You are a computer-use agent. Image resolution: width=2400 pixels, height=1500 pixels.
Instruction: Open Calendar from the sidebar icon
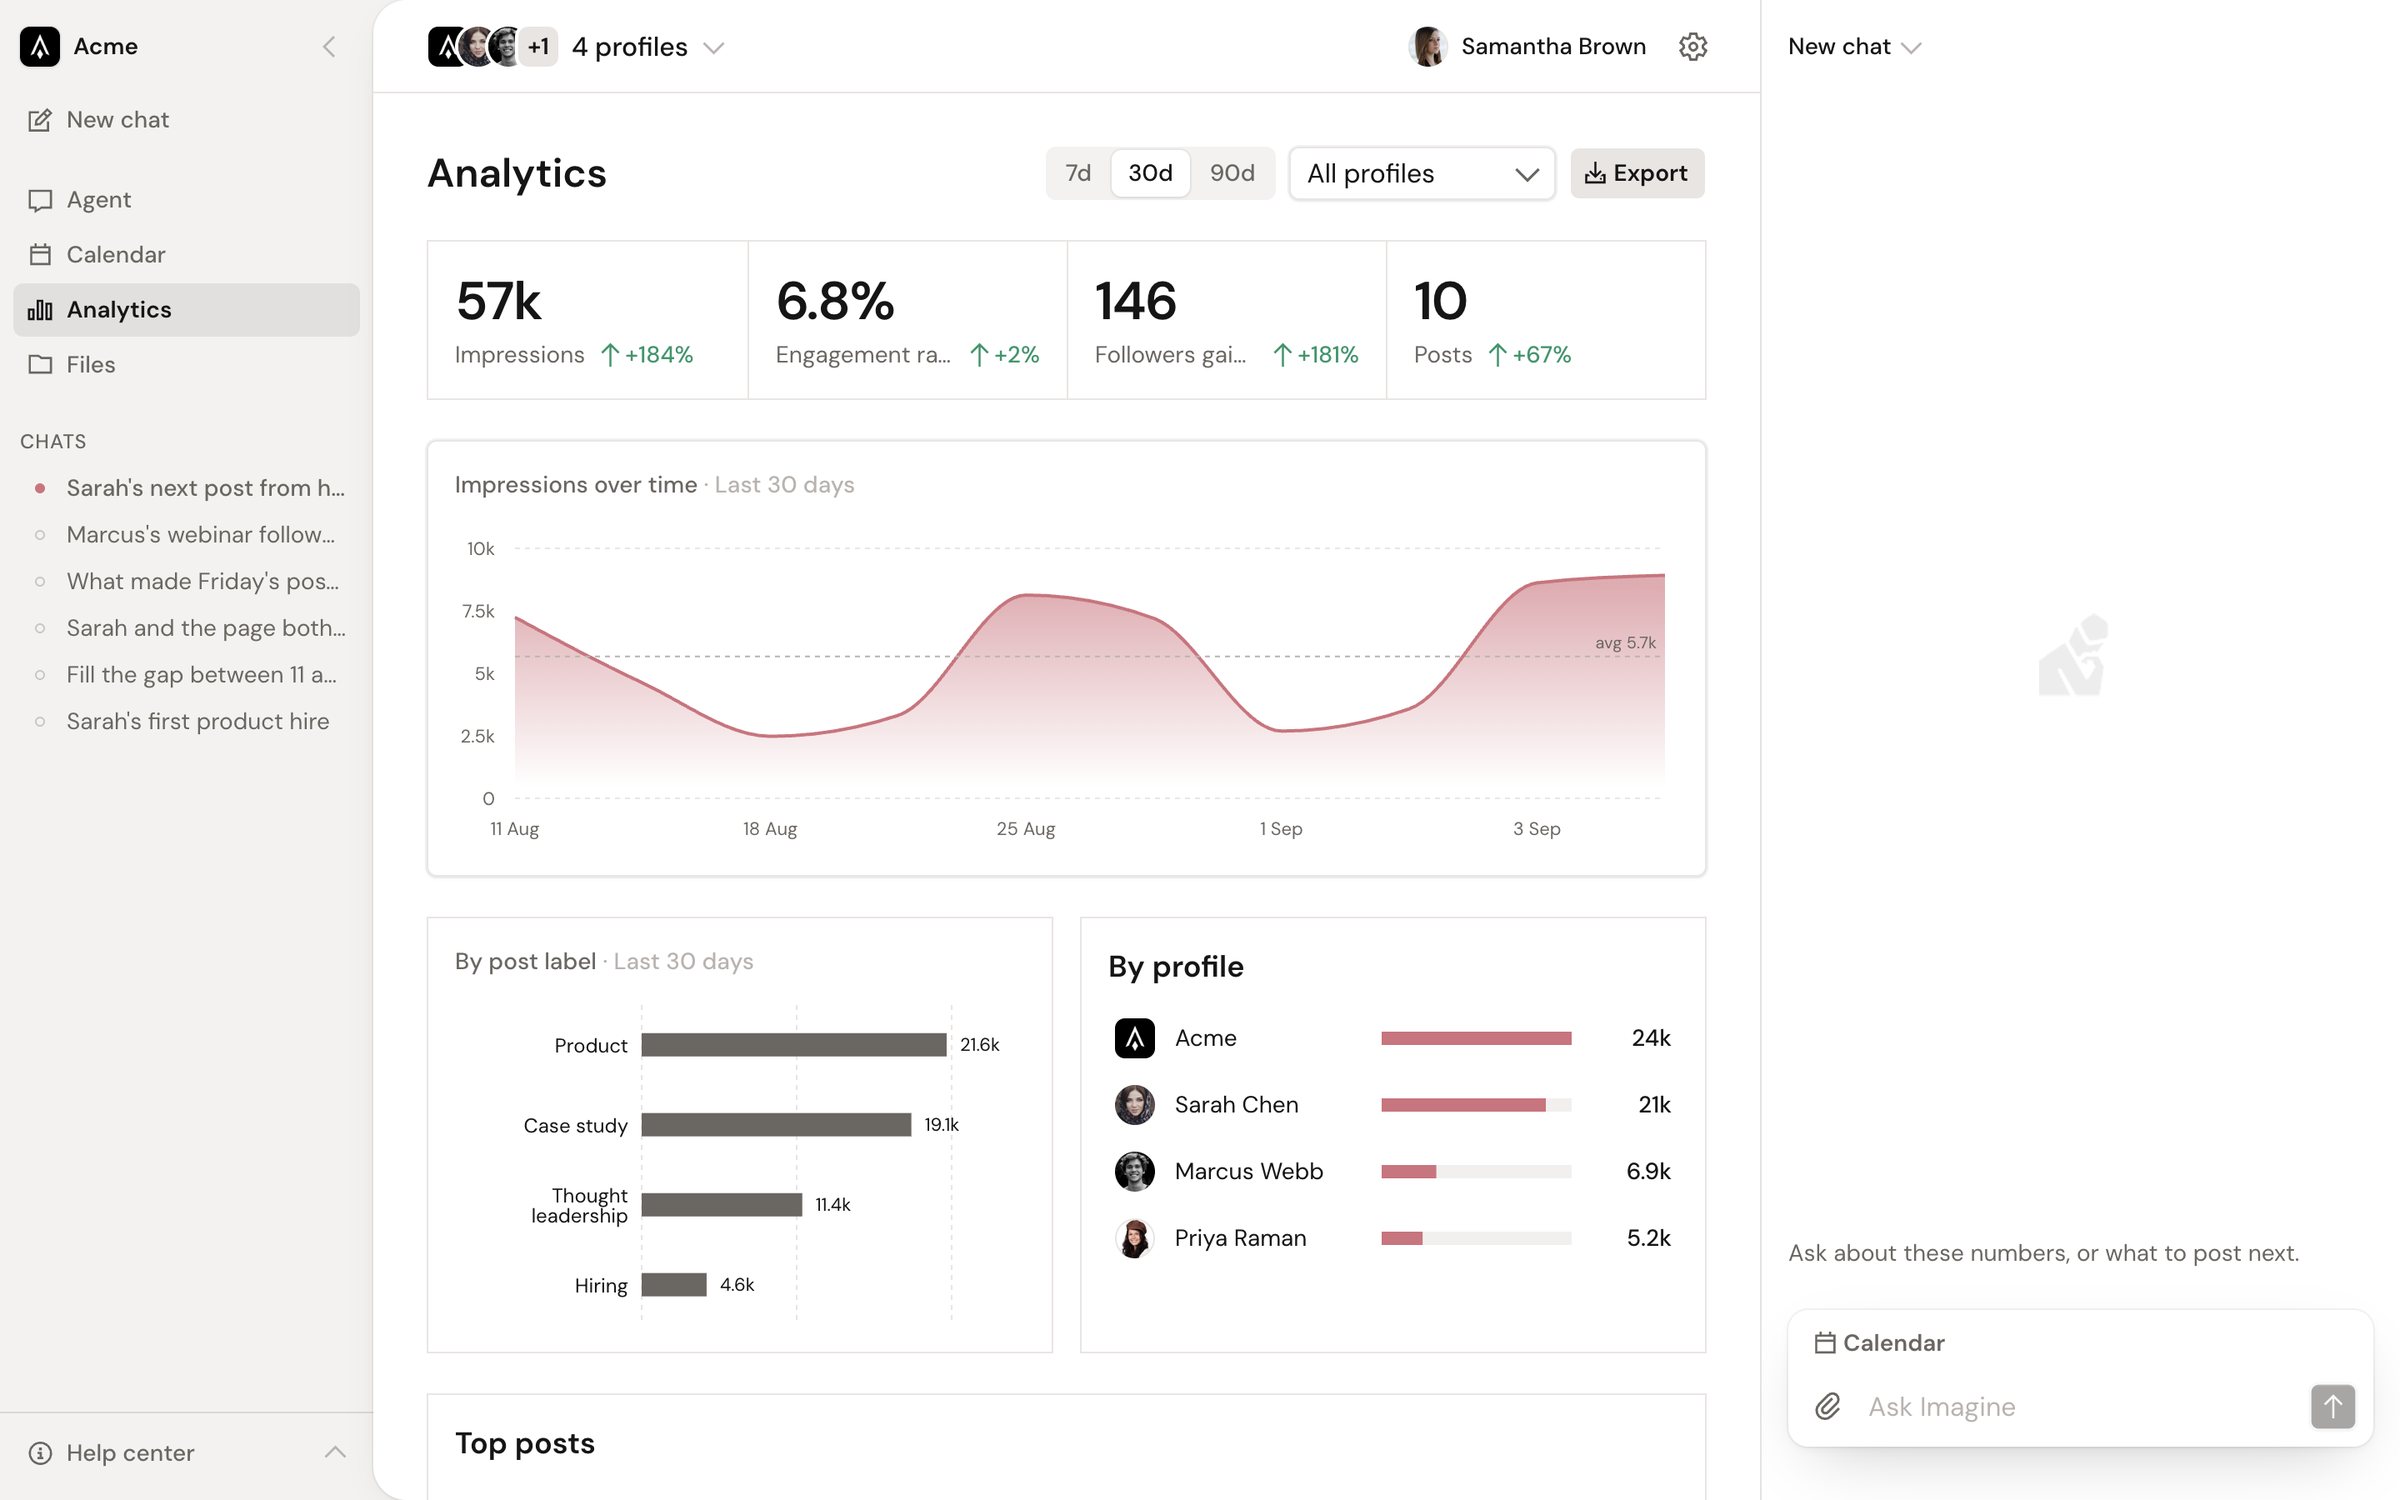point(40,255)
